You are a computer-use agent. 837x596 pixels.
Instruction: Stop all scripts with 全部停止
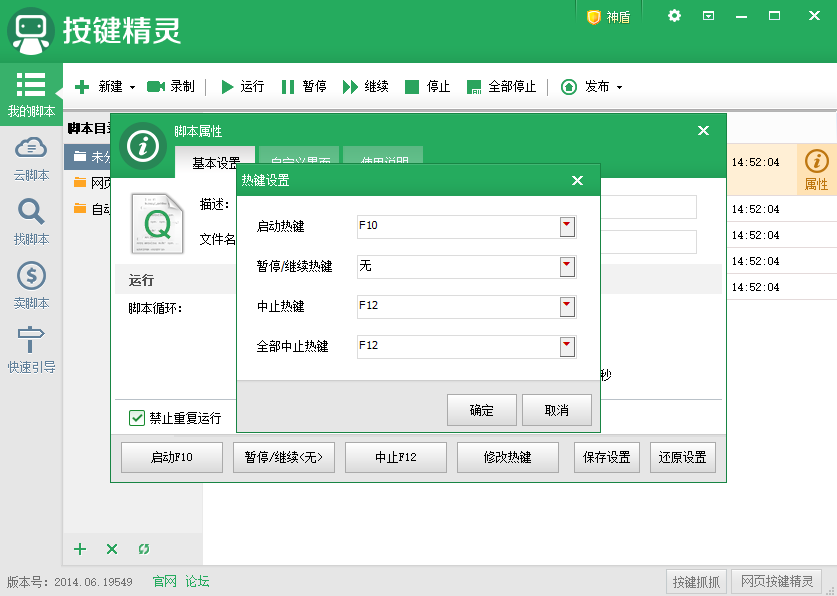501,87
